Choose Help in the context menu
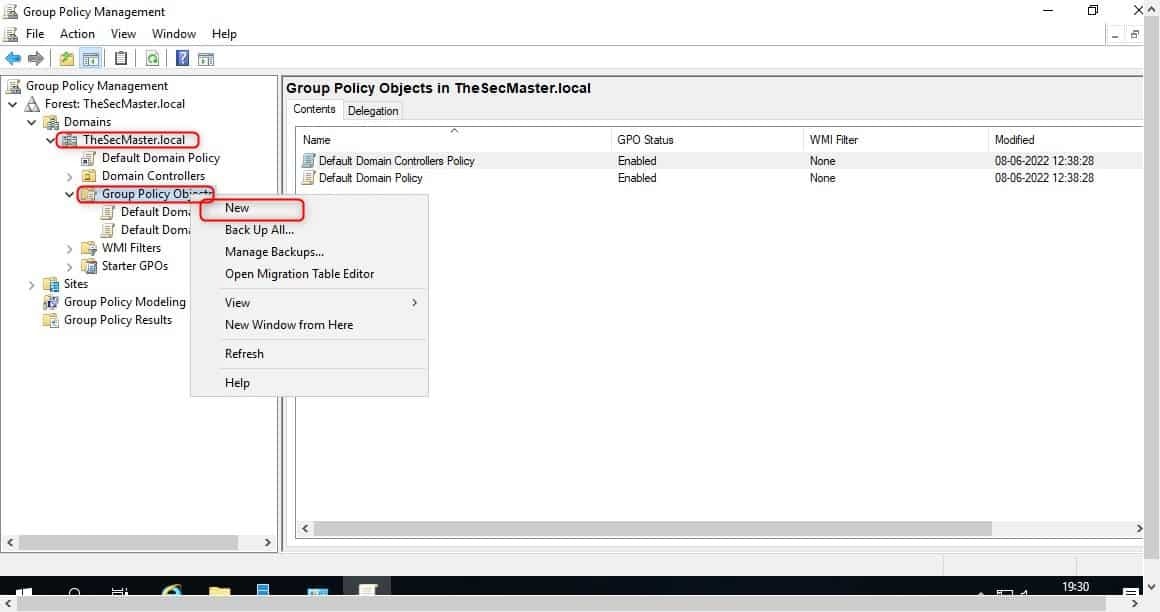 [309, 383]
